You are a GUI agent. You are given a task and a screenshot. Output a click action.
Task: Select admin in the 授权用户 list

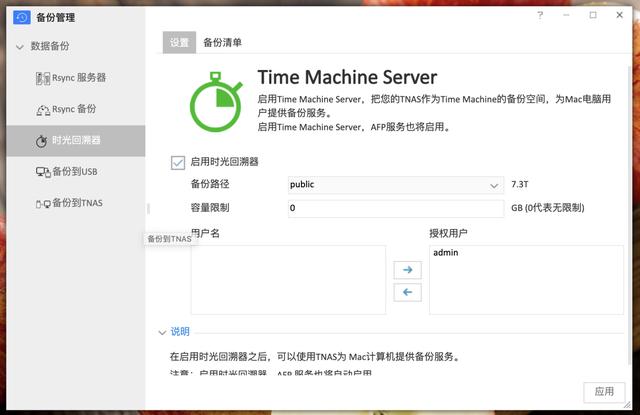click(x=446, y=253)
